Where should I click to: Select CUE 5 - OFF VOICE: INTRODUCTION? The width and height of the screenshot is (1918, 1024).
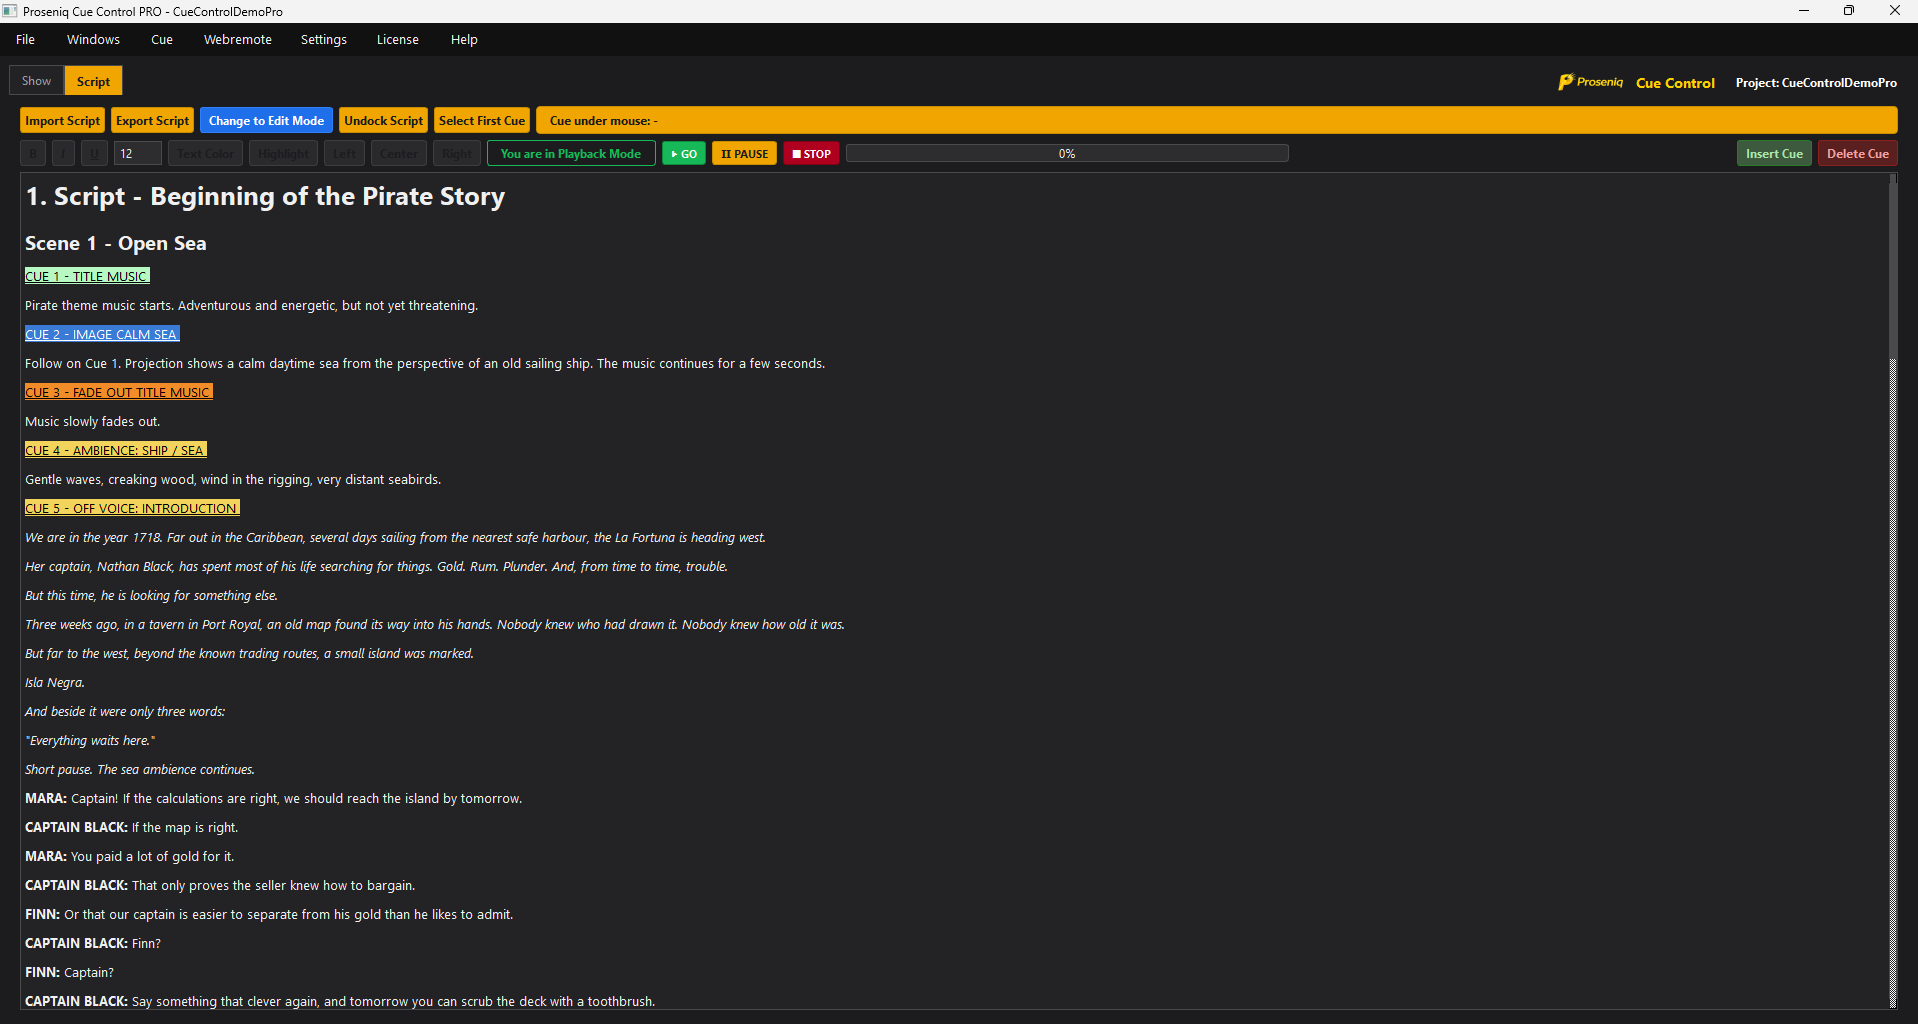pos(132,508)
